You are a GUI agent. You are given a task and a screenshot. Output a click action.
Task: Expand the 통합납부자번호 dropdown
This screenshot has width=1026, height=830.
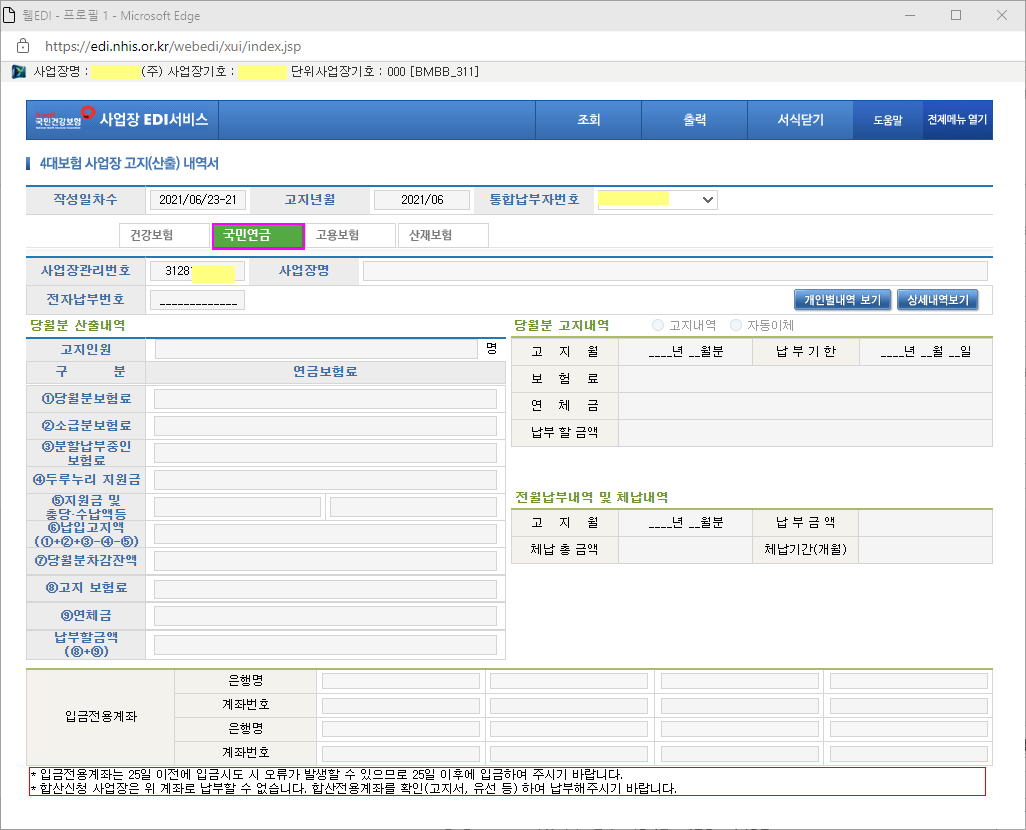707,200
